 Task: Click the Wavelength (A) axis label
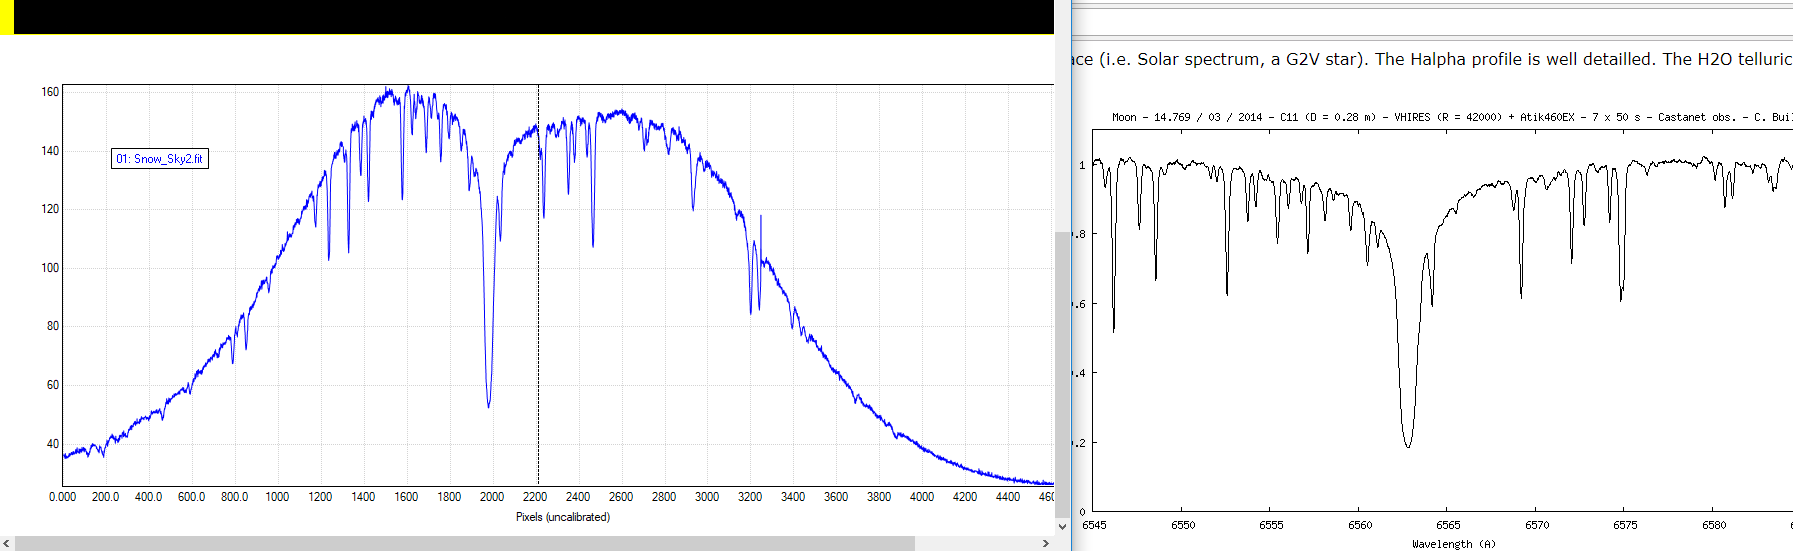(x=1453, y=544)
